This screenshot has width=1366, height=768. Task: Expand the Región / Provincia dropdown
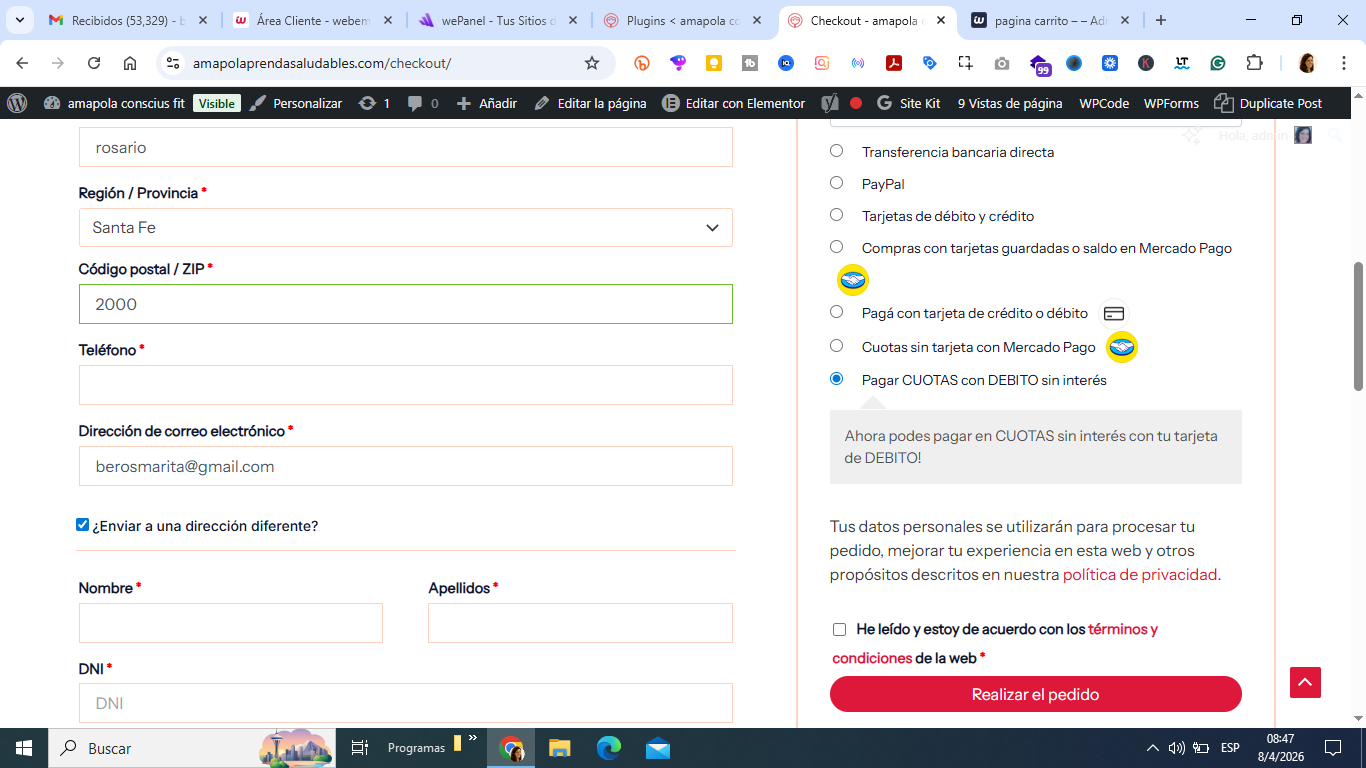point(406,227)
